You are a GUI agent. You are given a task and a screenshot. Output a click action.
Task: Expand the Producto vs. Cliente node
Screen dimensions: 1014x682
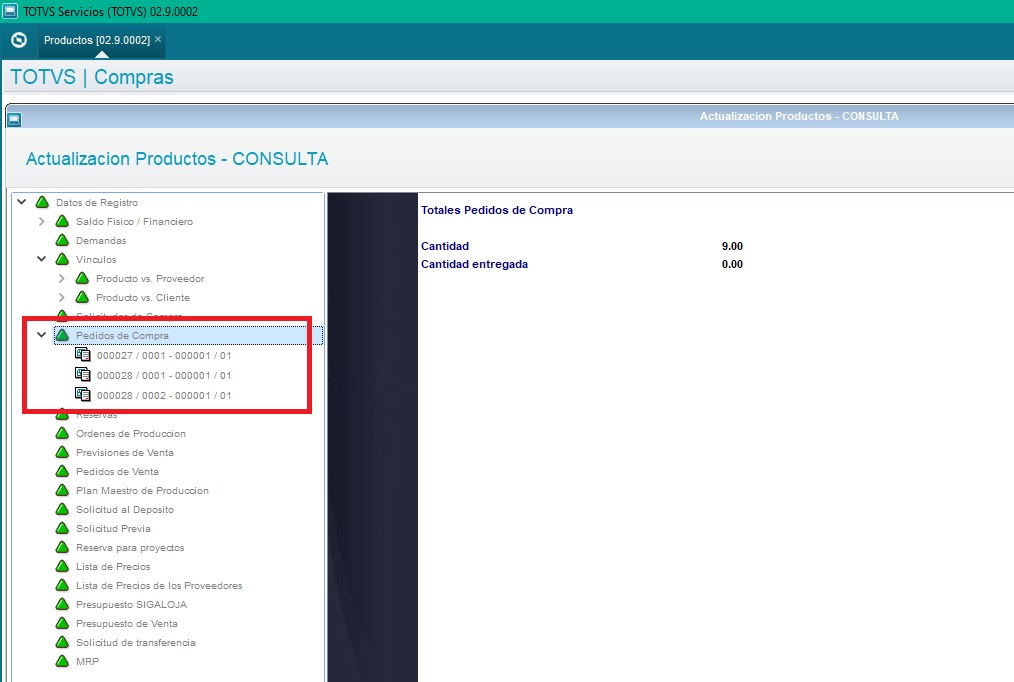coord(61,297)
